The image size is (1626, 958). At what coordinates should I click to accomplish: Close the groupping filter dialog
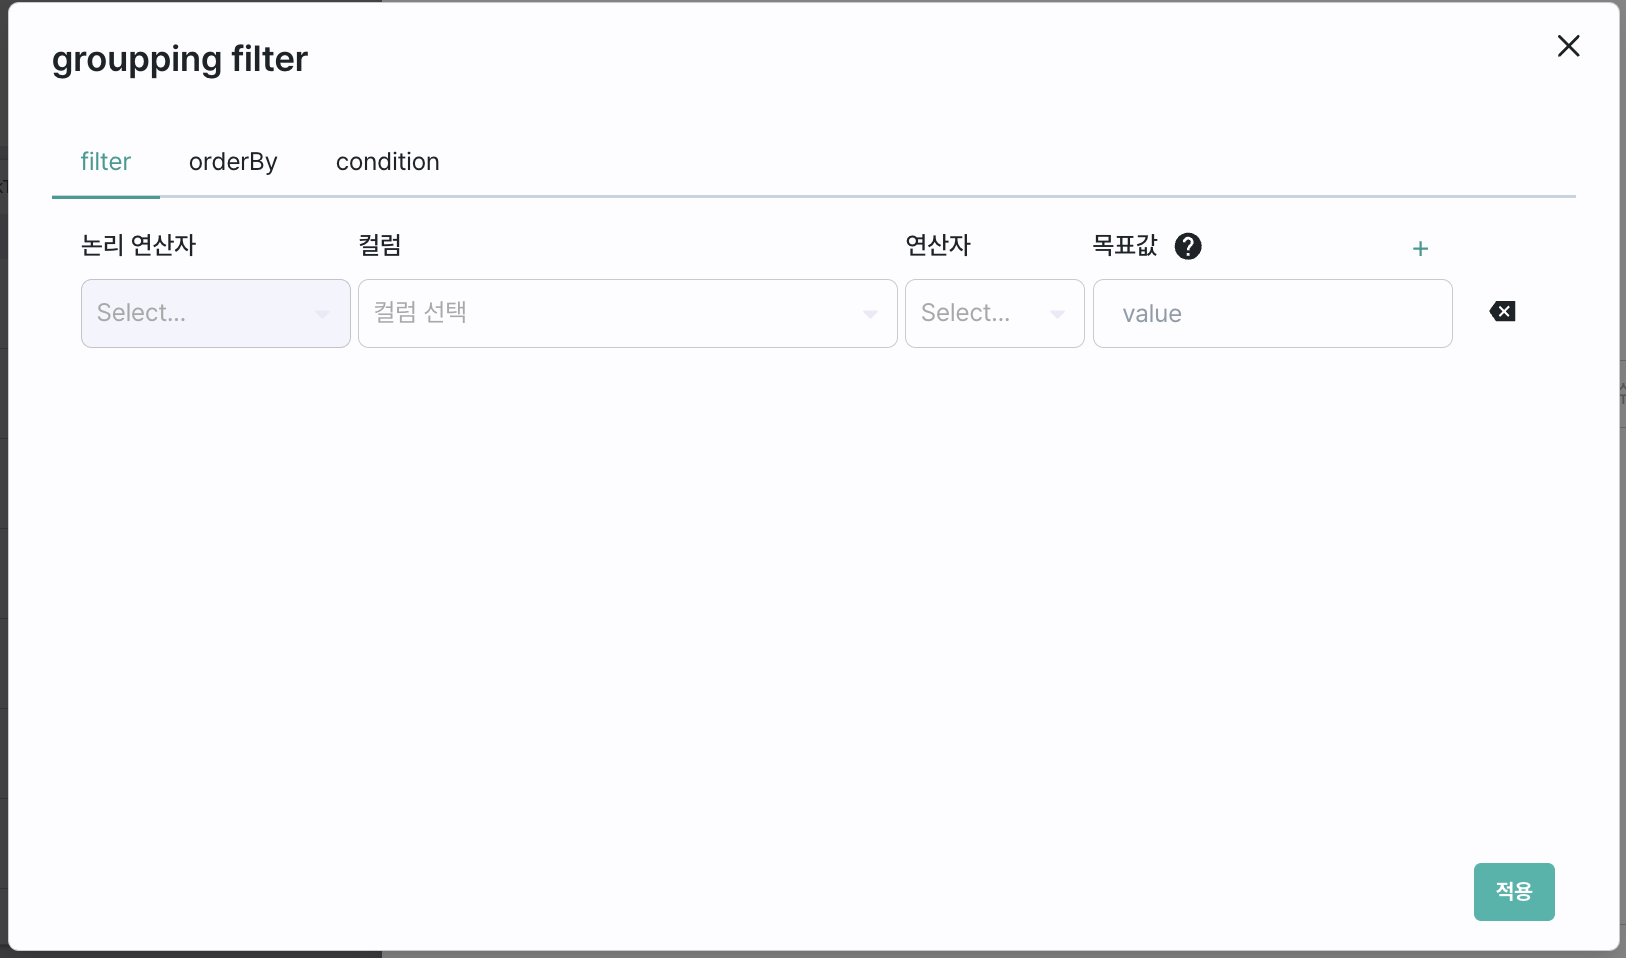pos(1568,46)
